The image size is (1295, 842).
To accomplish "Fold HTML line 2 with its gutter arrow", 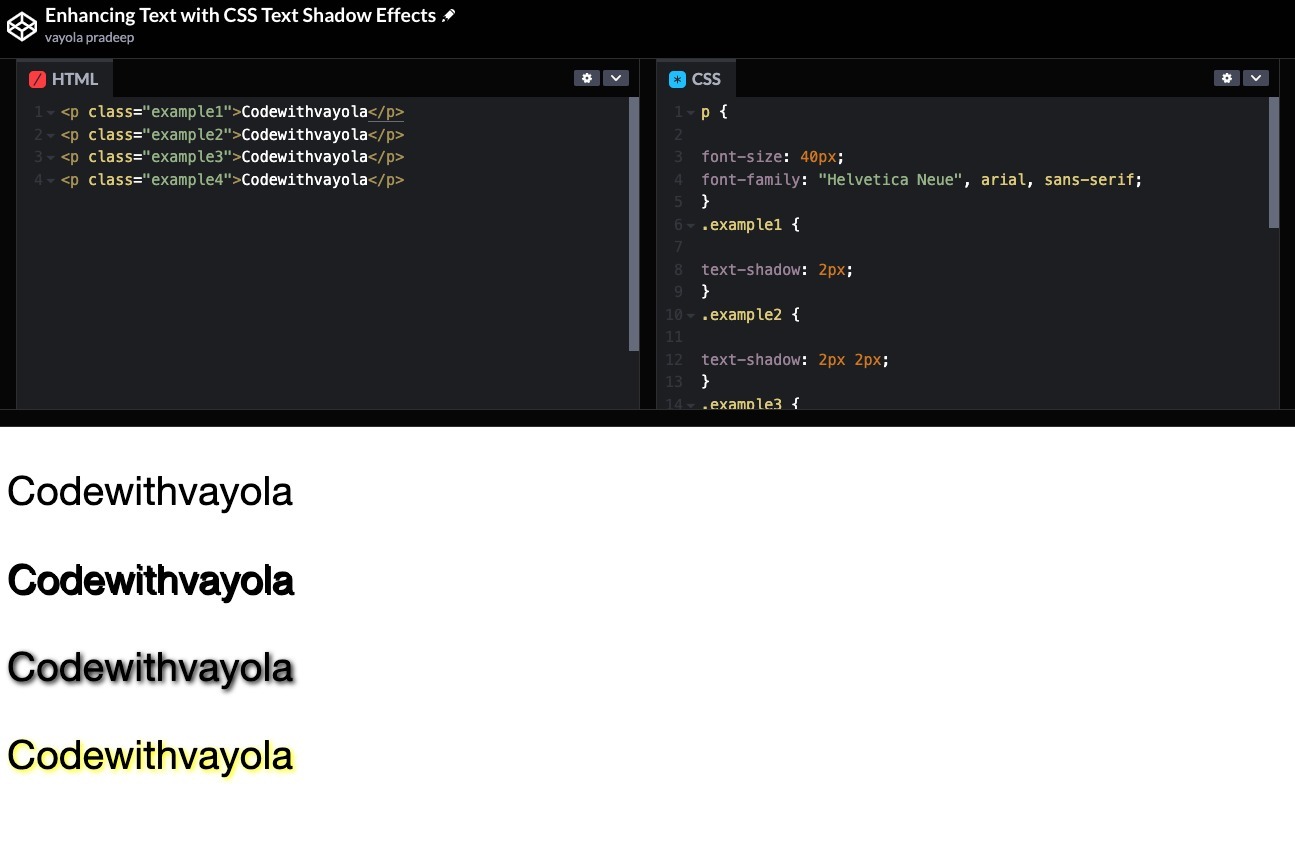I will click(51, 135).
